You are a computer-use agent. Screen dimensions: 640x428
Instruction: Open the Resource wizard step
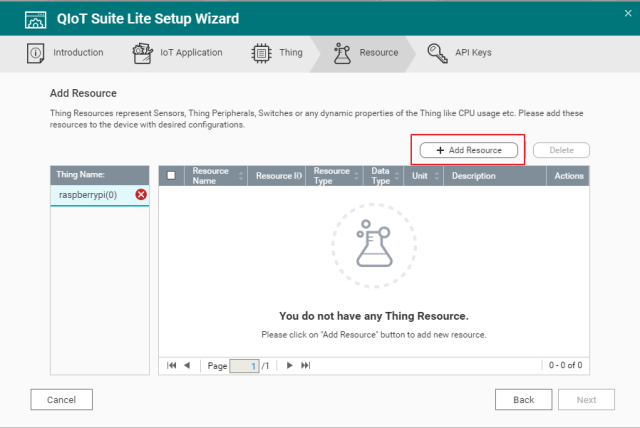pos(365,53)
